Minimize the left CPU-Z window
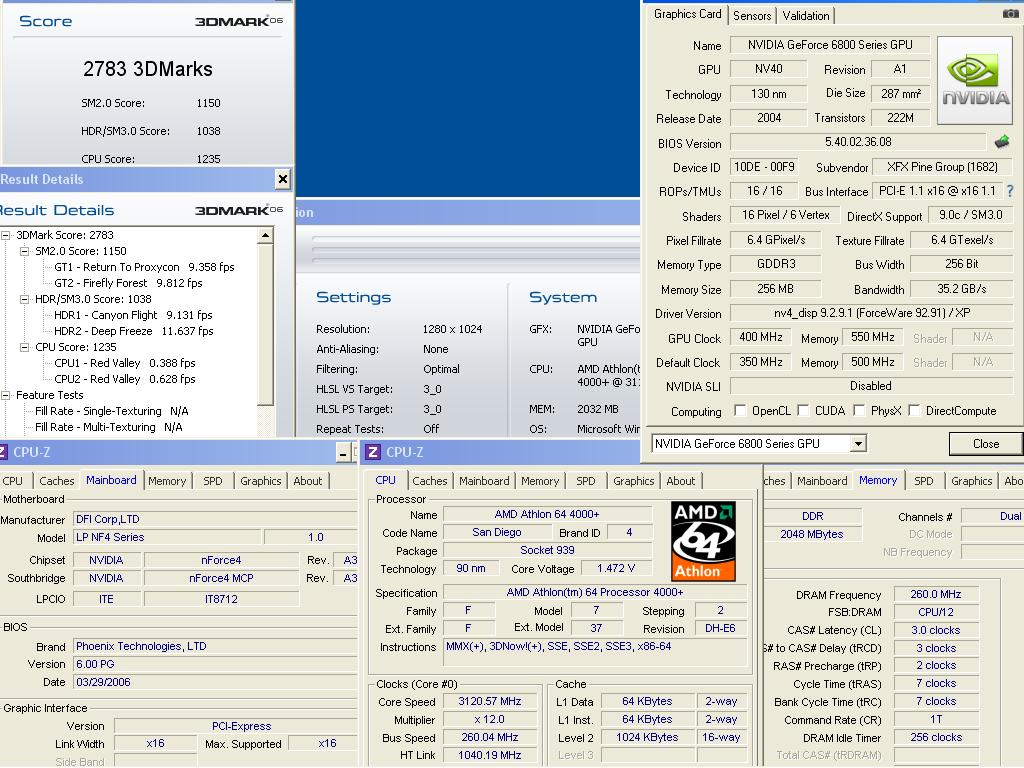This screenshot has height=768, width=1024. click(344, 453)
